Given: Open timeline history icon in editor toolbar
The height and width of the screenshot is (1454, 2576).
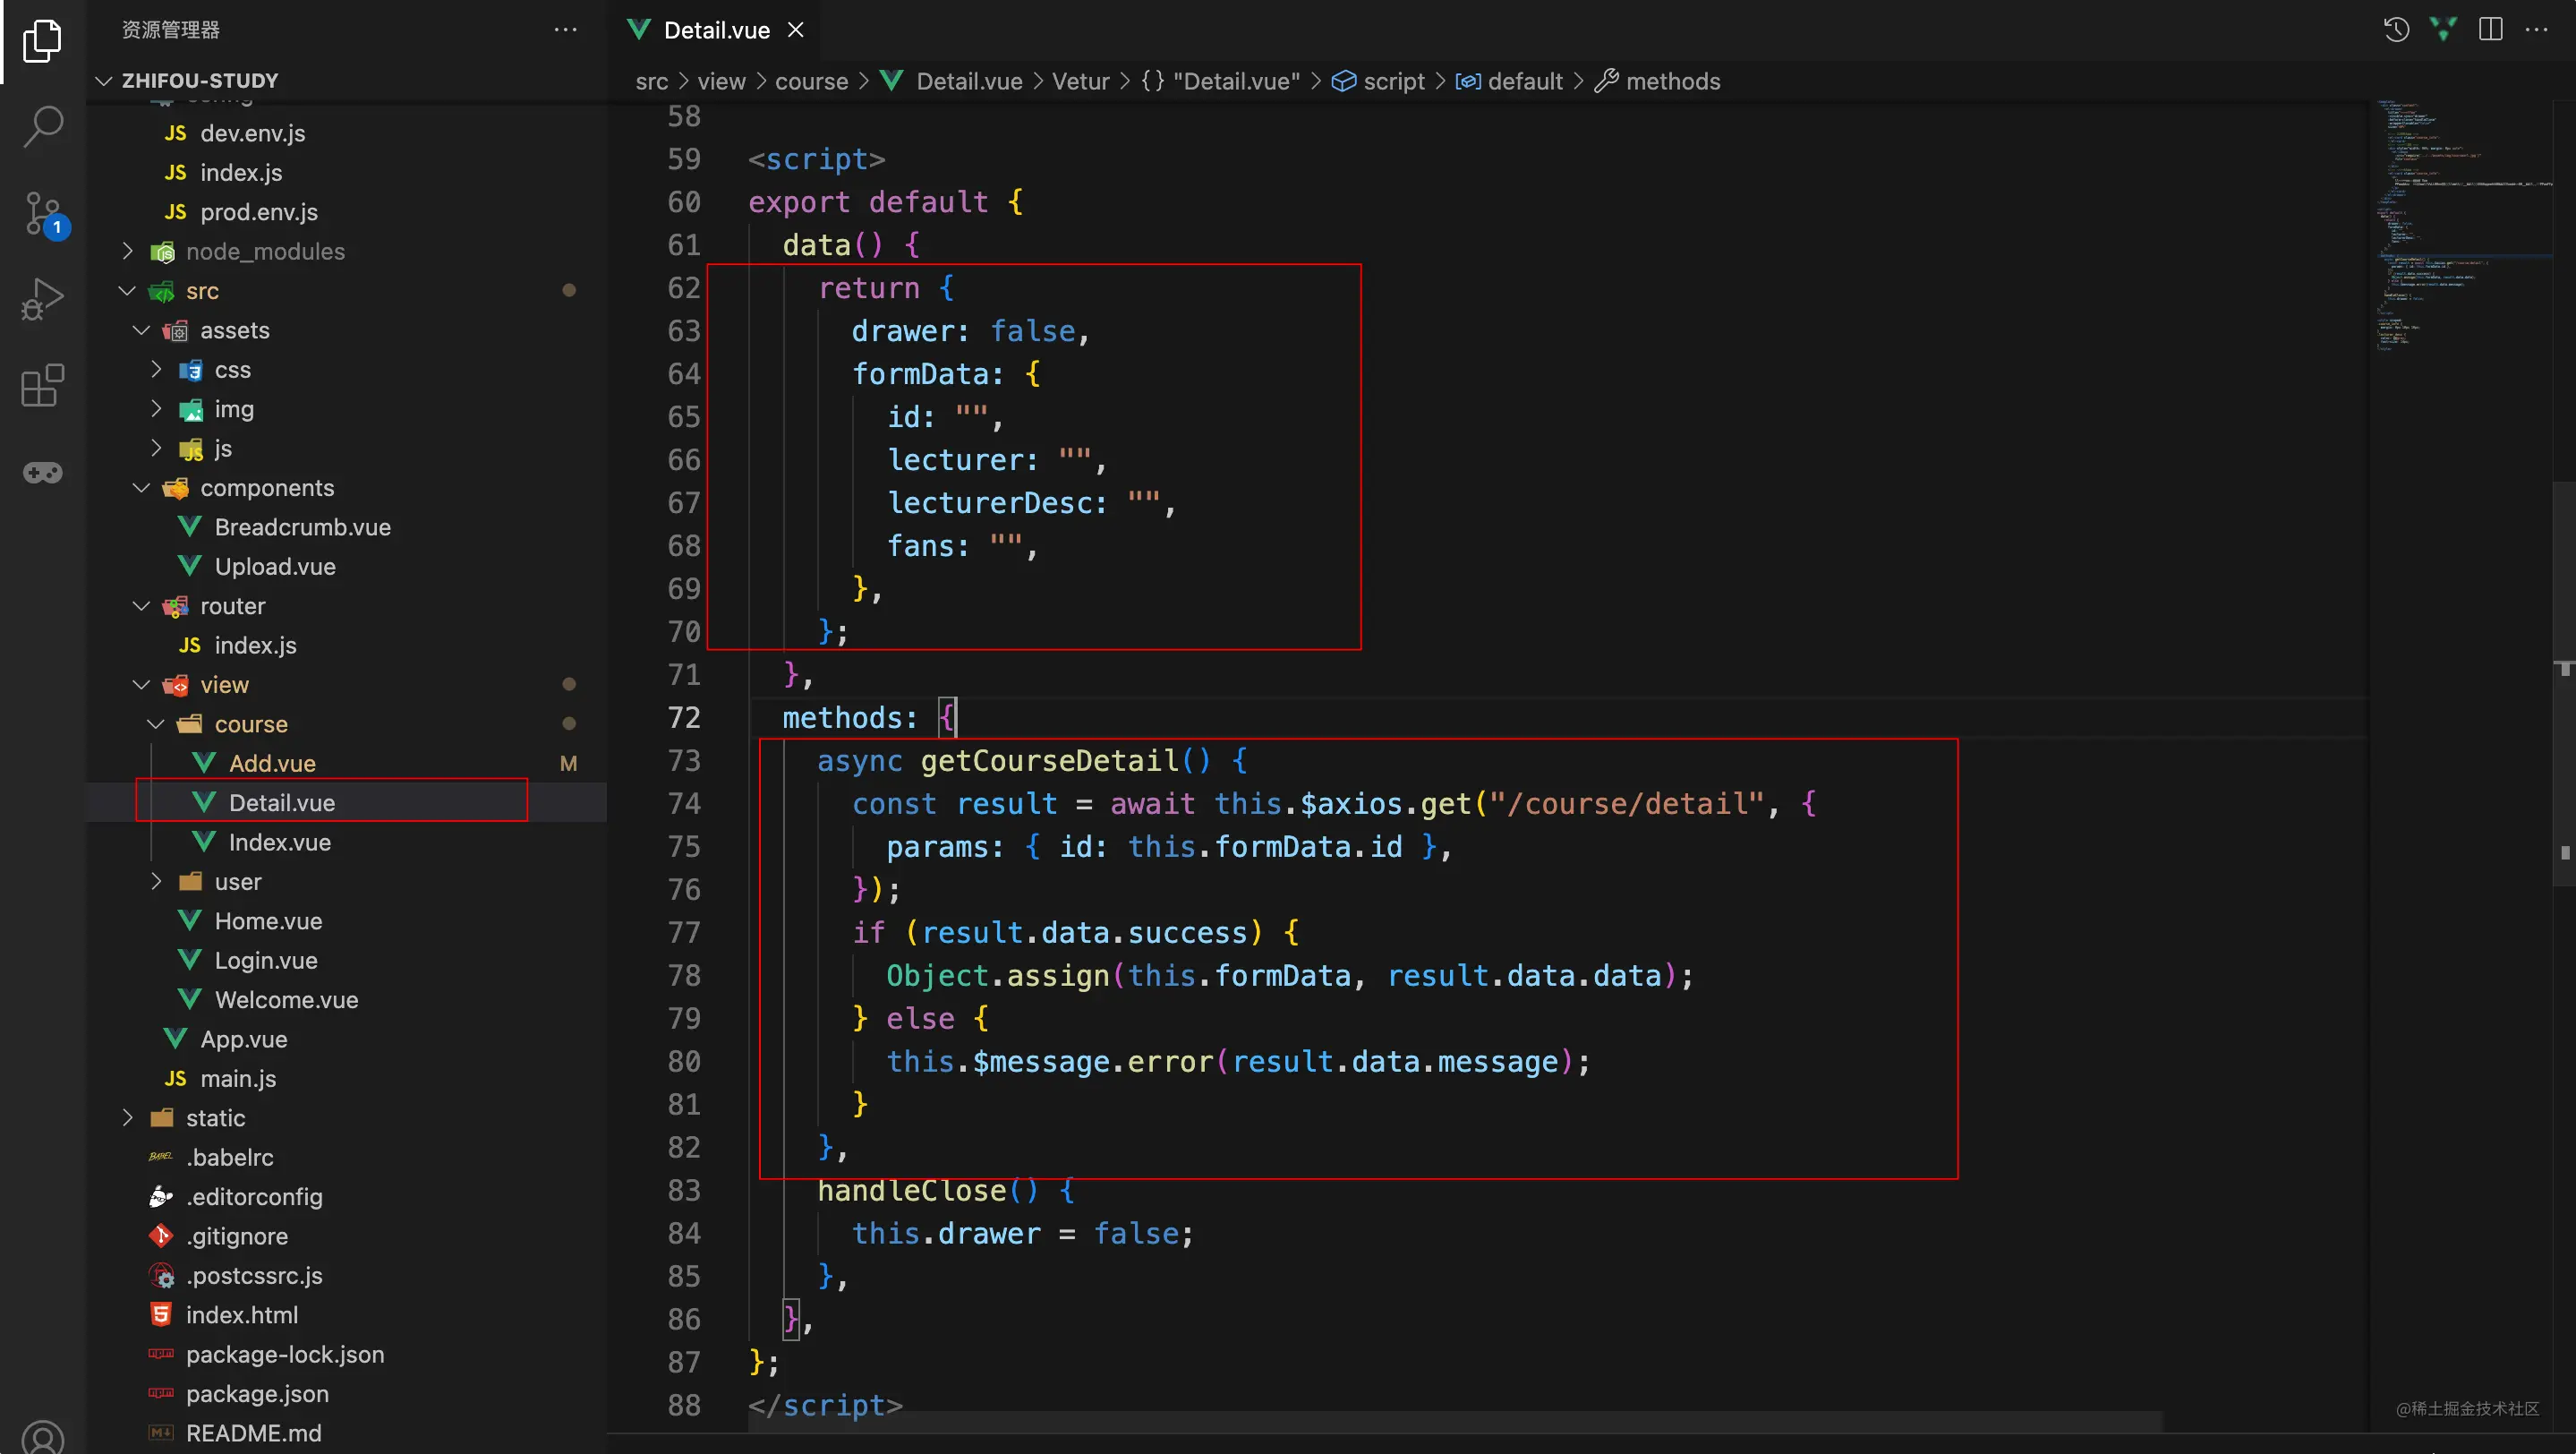Looking at the screenshot, I should (x=2396, y=30).
